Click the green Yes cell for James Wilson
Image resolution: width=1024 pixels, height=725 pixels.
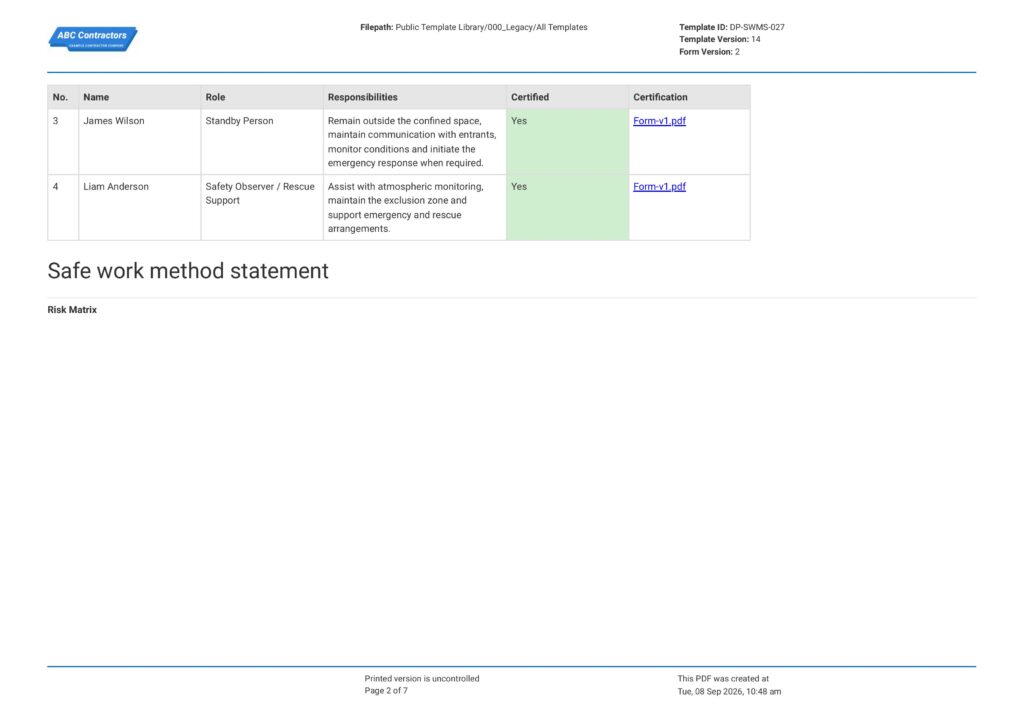point(568,142)
